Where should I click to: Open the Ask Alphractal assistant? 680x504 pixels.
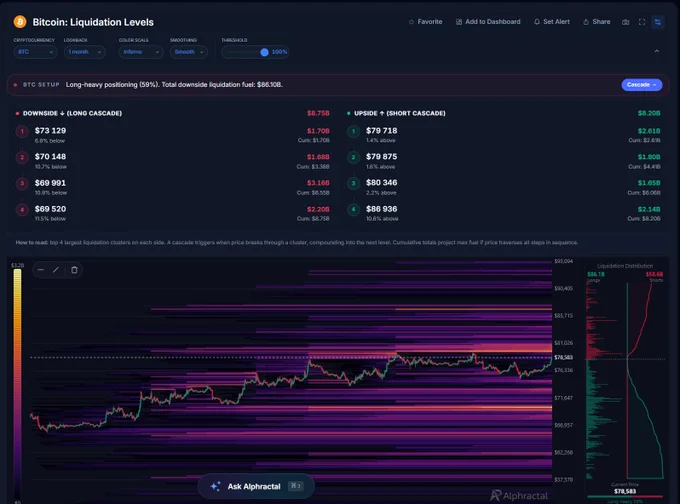coord(256,486)
